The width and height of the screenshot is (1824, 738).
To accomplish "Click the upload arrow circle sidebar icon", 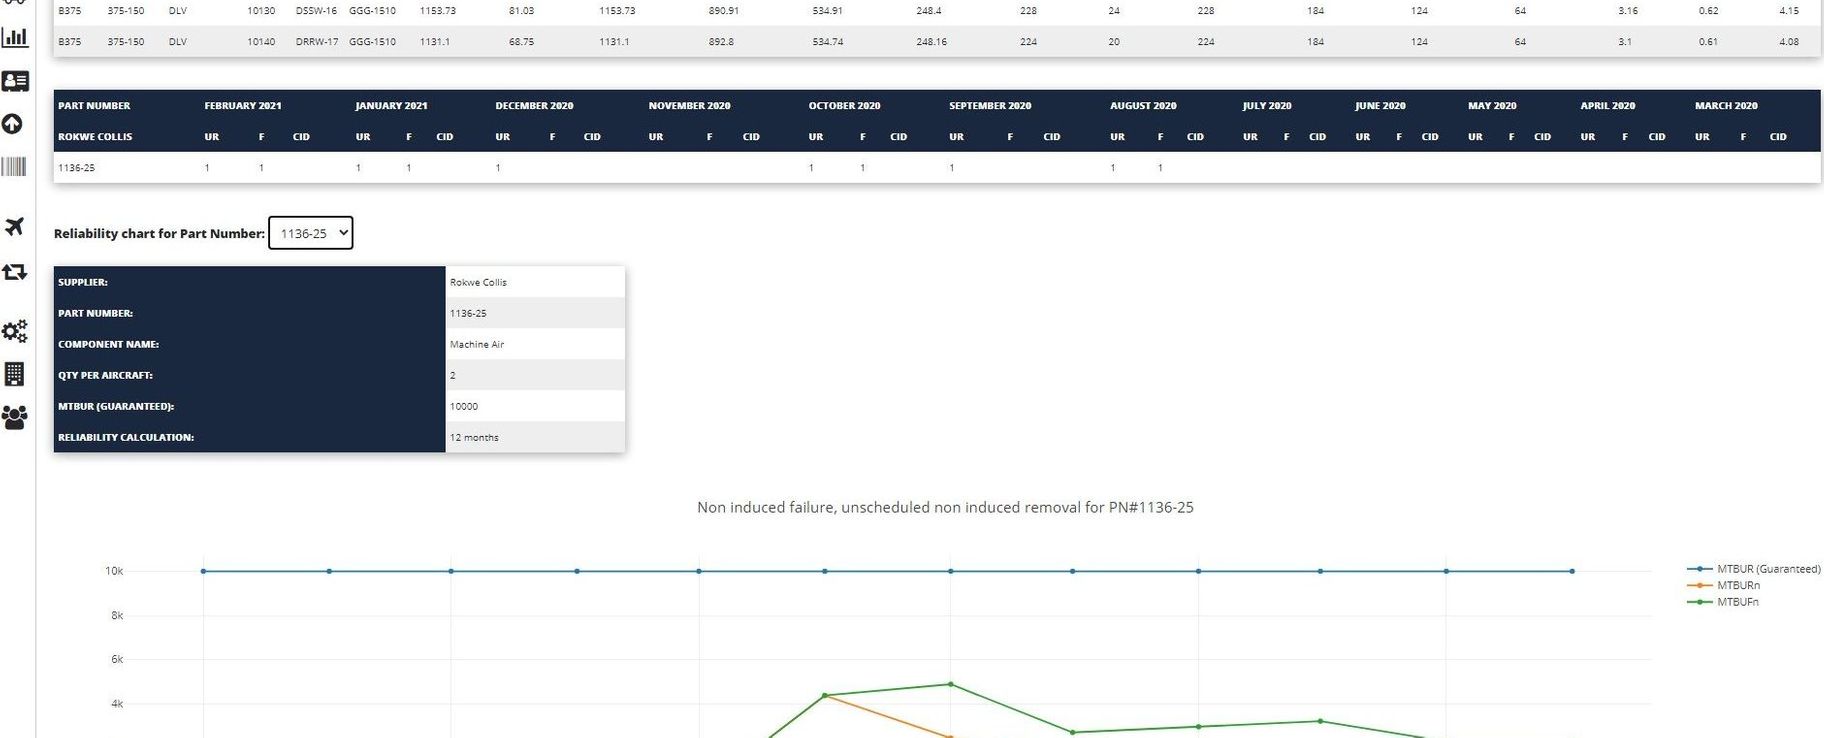I will [12, 124].
